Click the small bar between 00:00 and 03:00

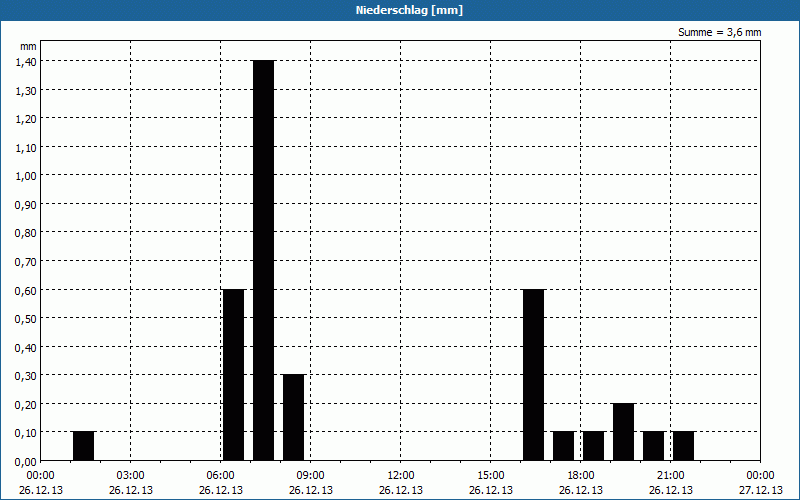point(83,446)
